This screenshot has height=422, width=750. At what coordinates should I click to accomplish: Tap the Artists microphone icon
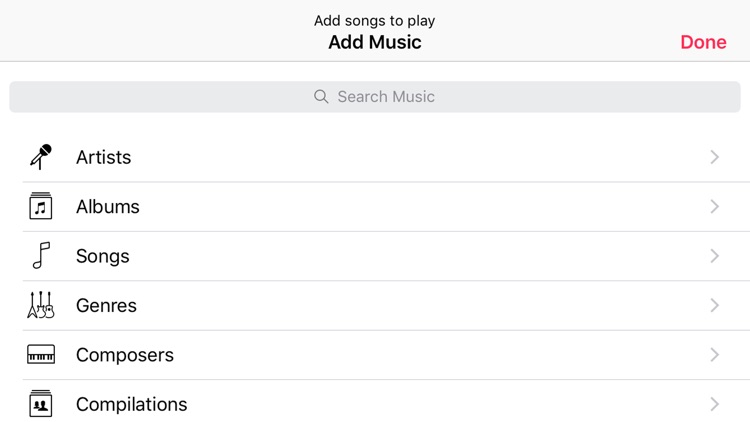[x=41, y=157]
